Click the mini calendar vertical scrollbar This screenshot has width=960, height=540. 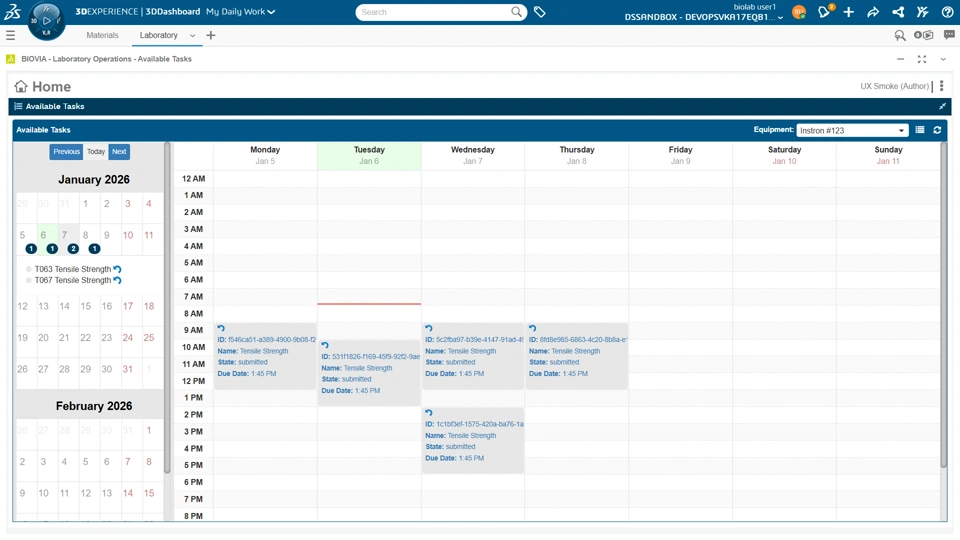[x=167, y=307]
